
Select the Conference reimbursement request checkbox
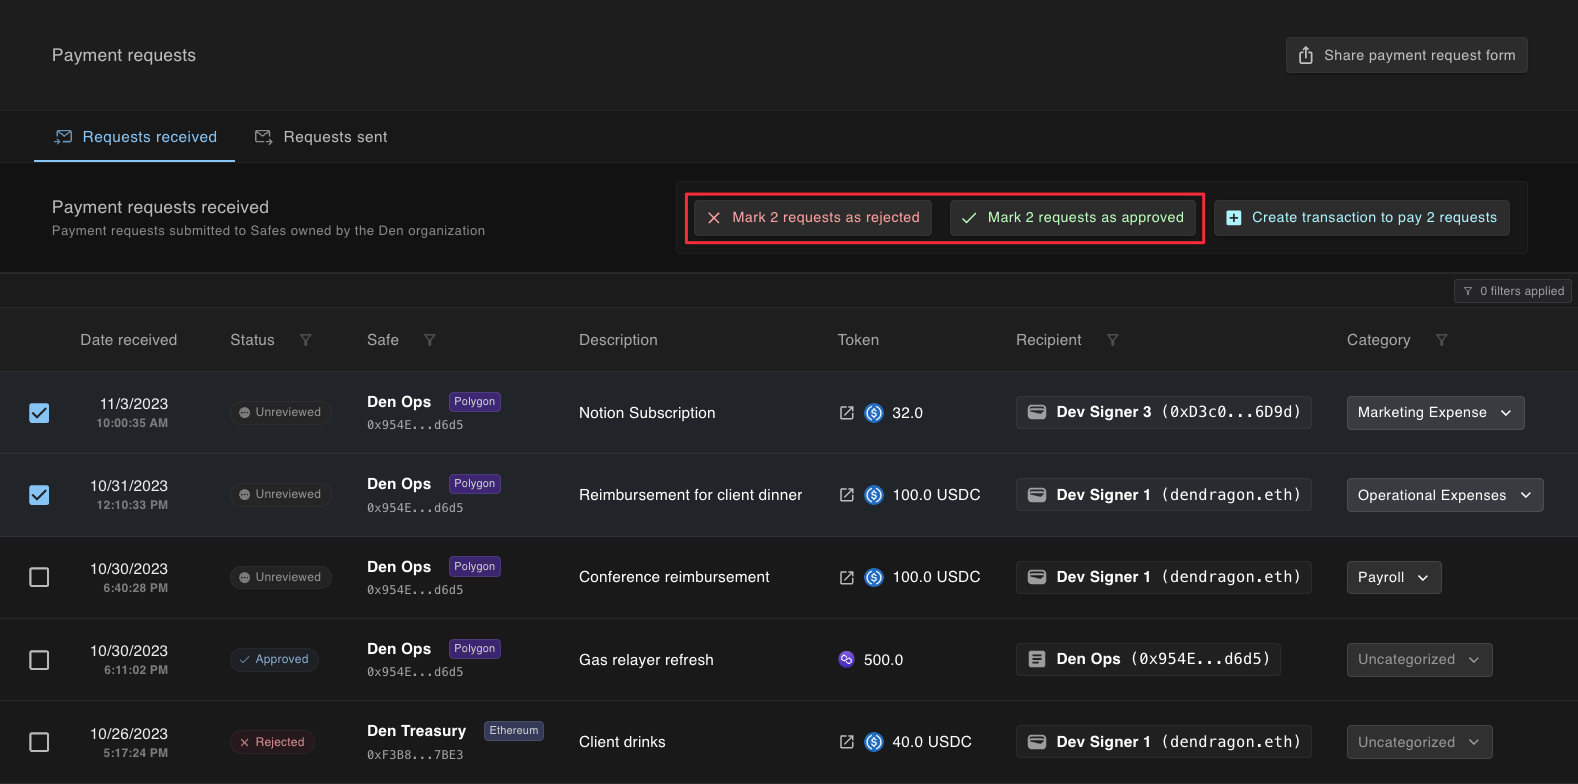pyautogui.click(x=39, y=577)
